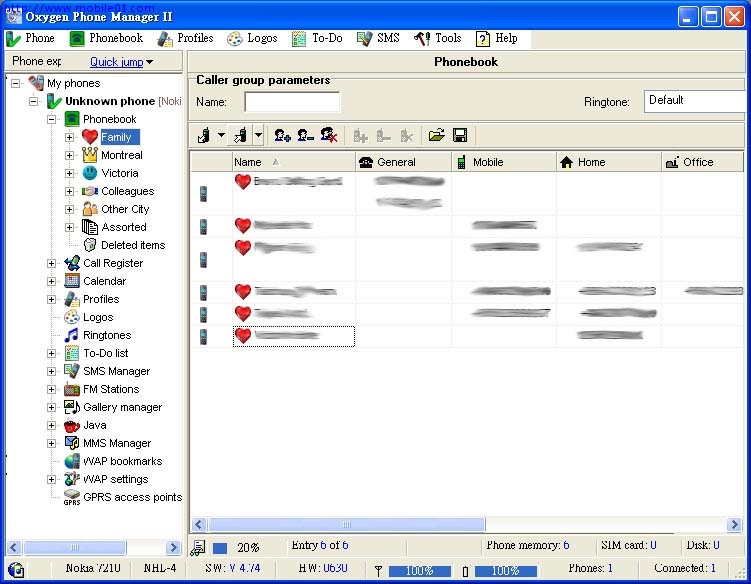Collapse the Unknown phone node

(34, 102)
